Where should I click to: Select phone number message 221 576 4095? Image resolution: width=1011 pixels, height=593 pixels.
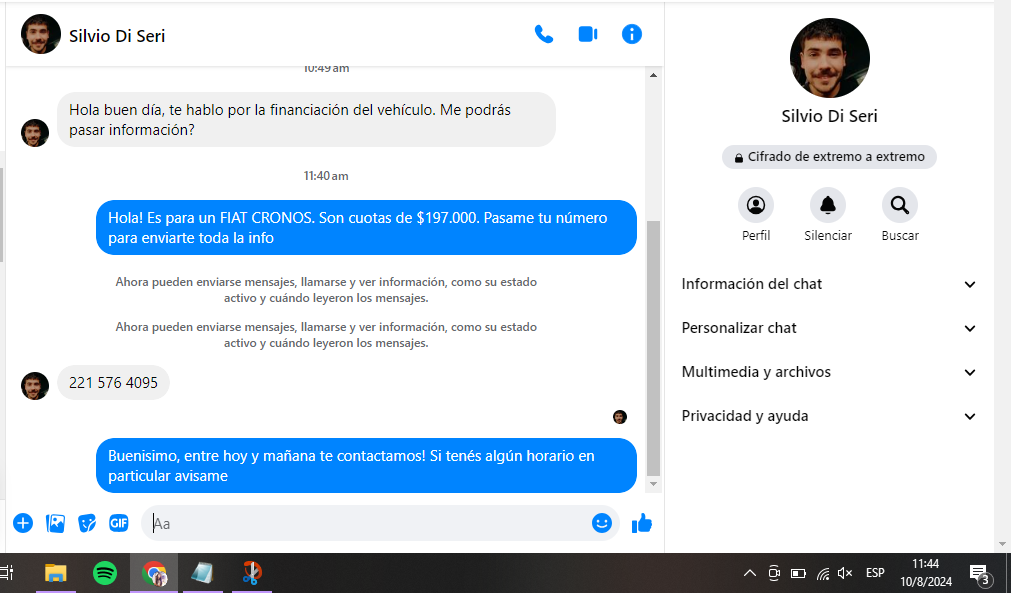tap(113, 383)
